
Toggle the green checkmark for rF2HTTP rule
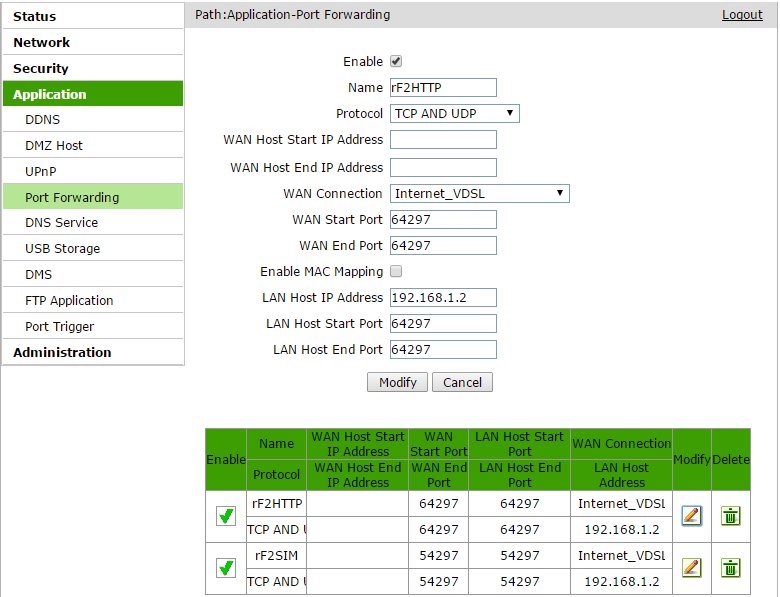coord(226,516)
